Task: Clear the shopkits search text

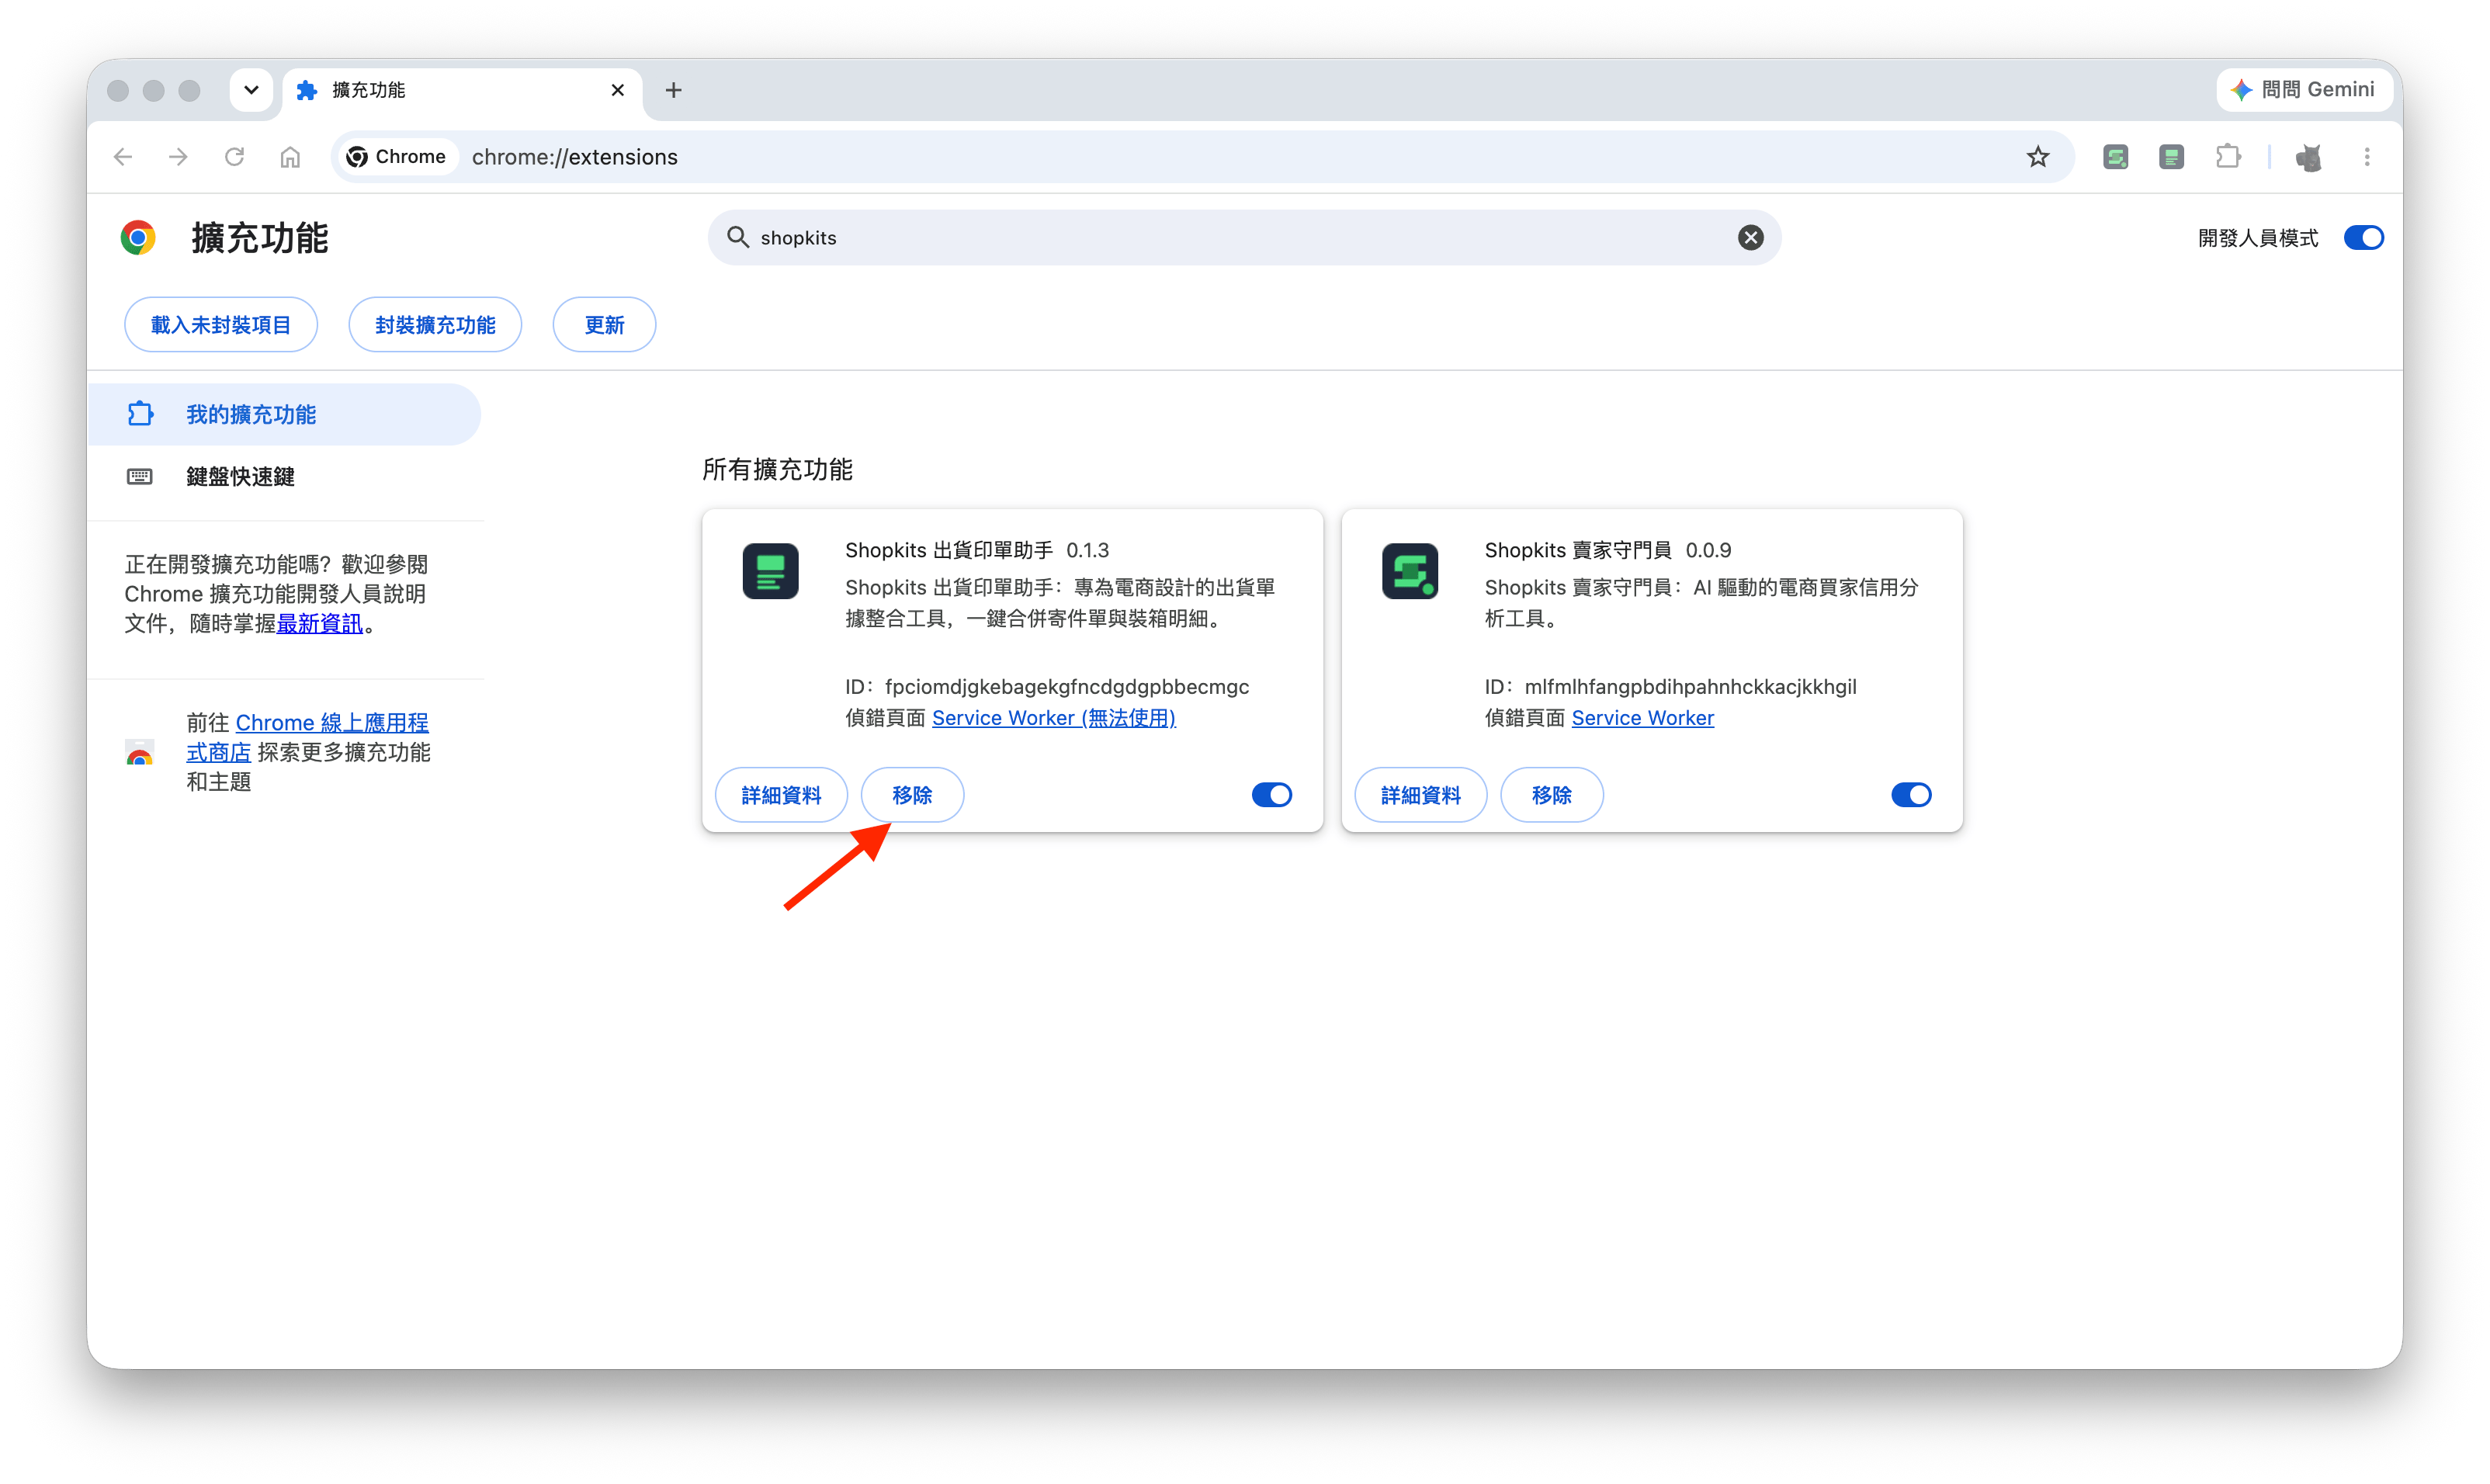Action: coord(1750,238)
